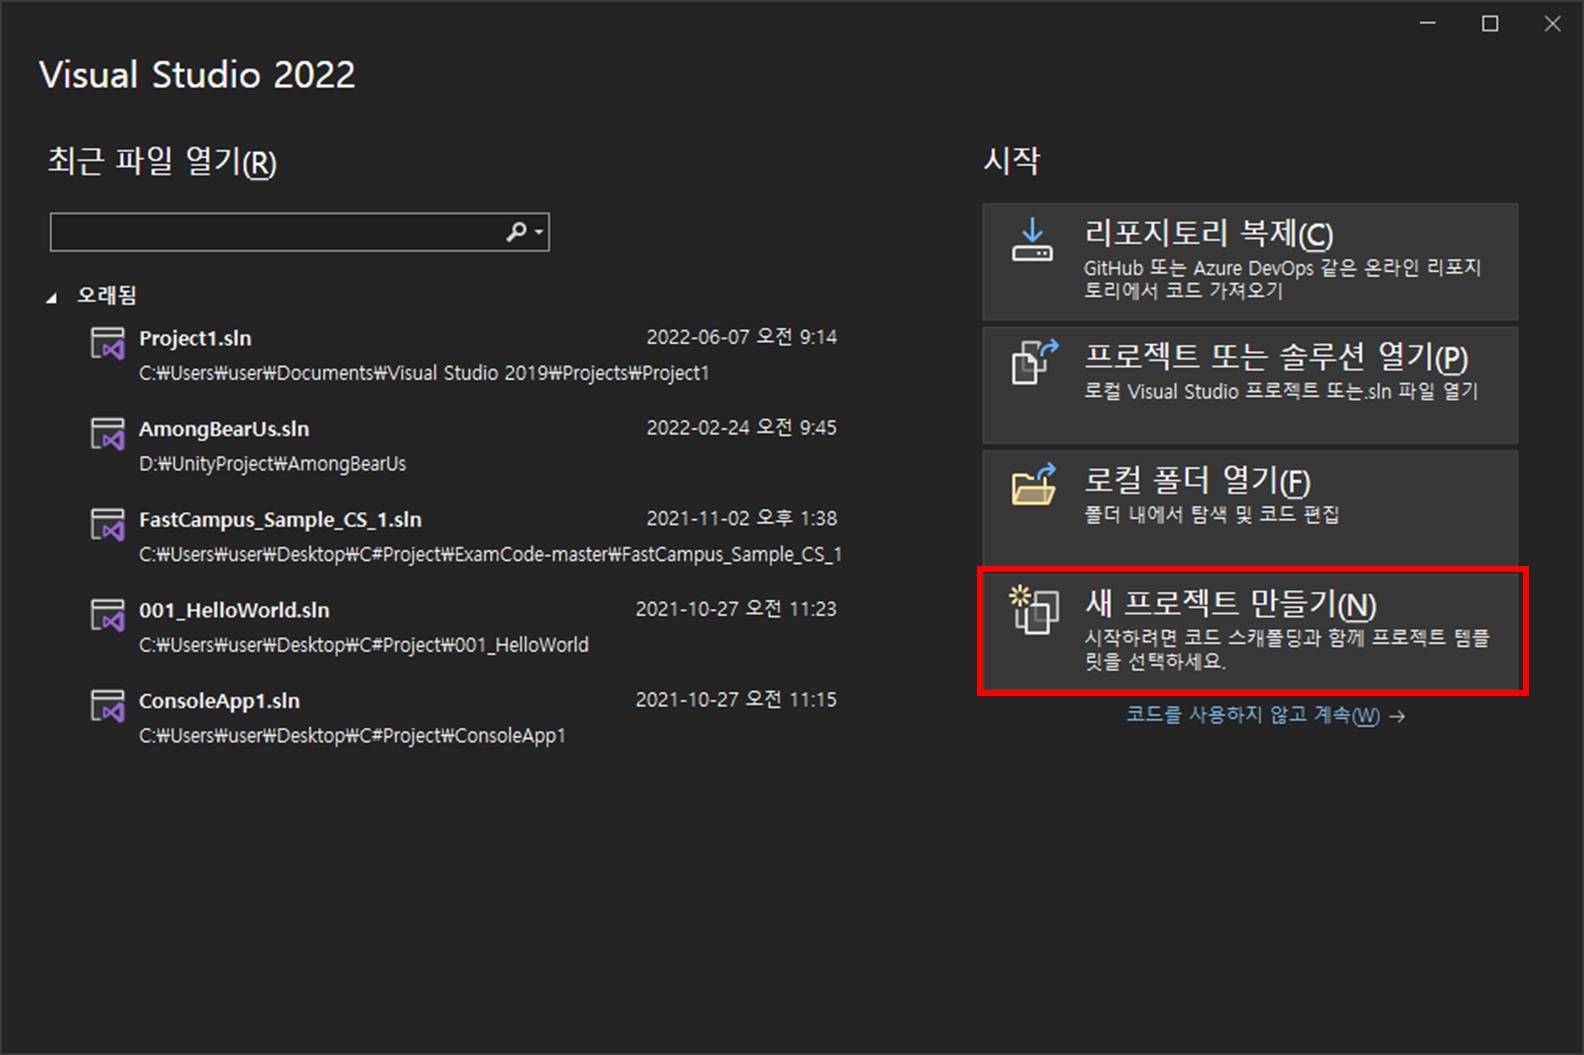Open the recent item Project1.sln
Image resolution: width=1584 pixels, height=1055 pixels.
point(463,355)
